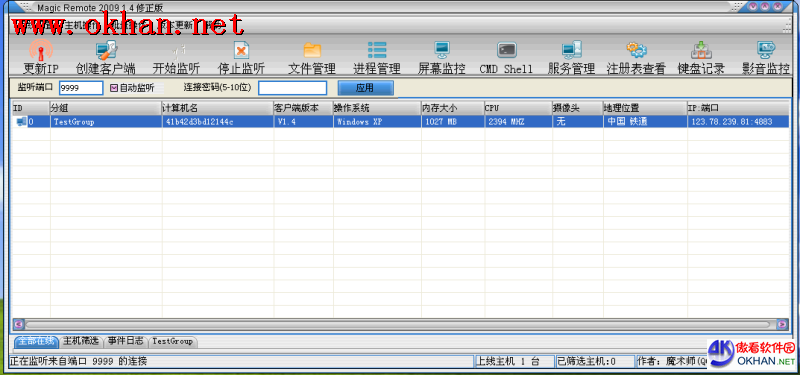Screen dimensions: 800x375
Task: Click the 更新IP antenna icon
Action: pos(41,50)
